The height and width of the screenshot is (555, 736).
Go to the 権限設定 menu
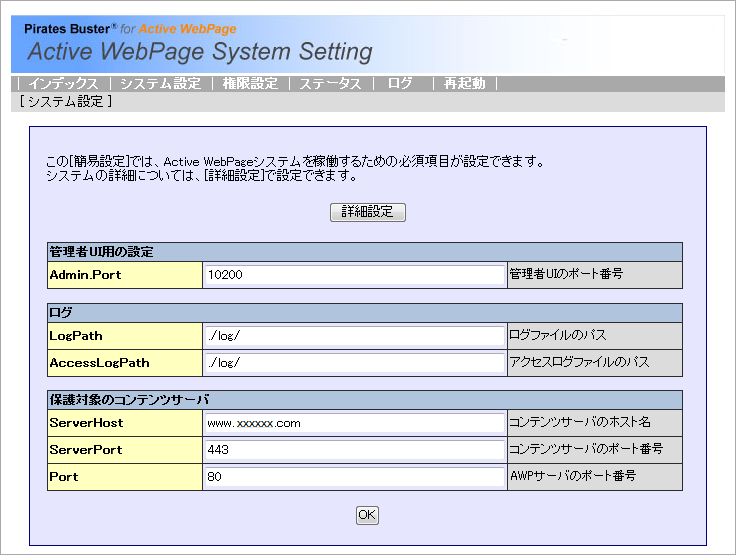[x=250, y=84]
